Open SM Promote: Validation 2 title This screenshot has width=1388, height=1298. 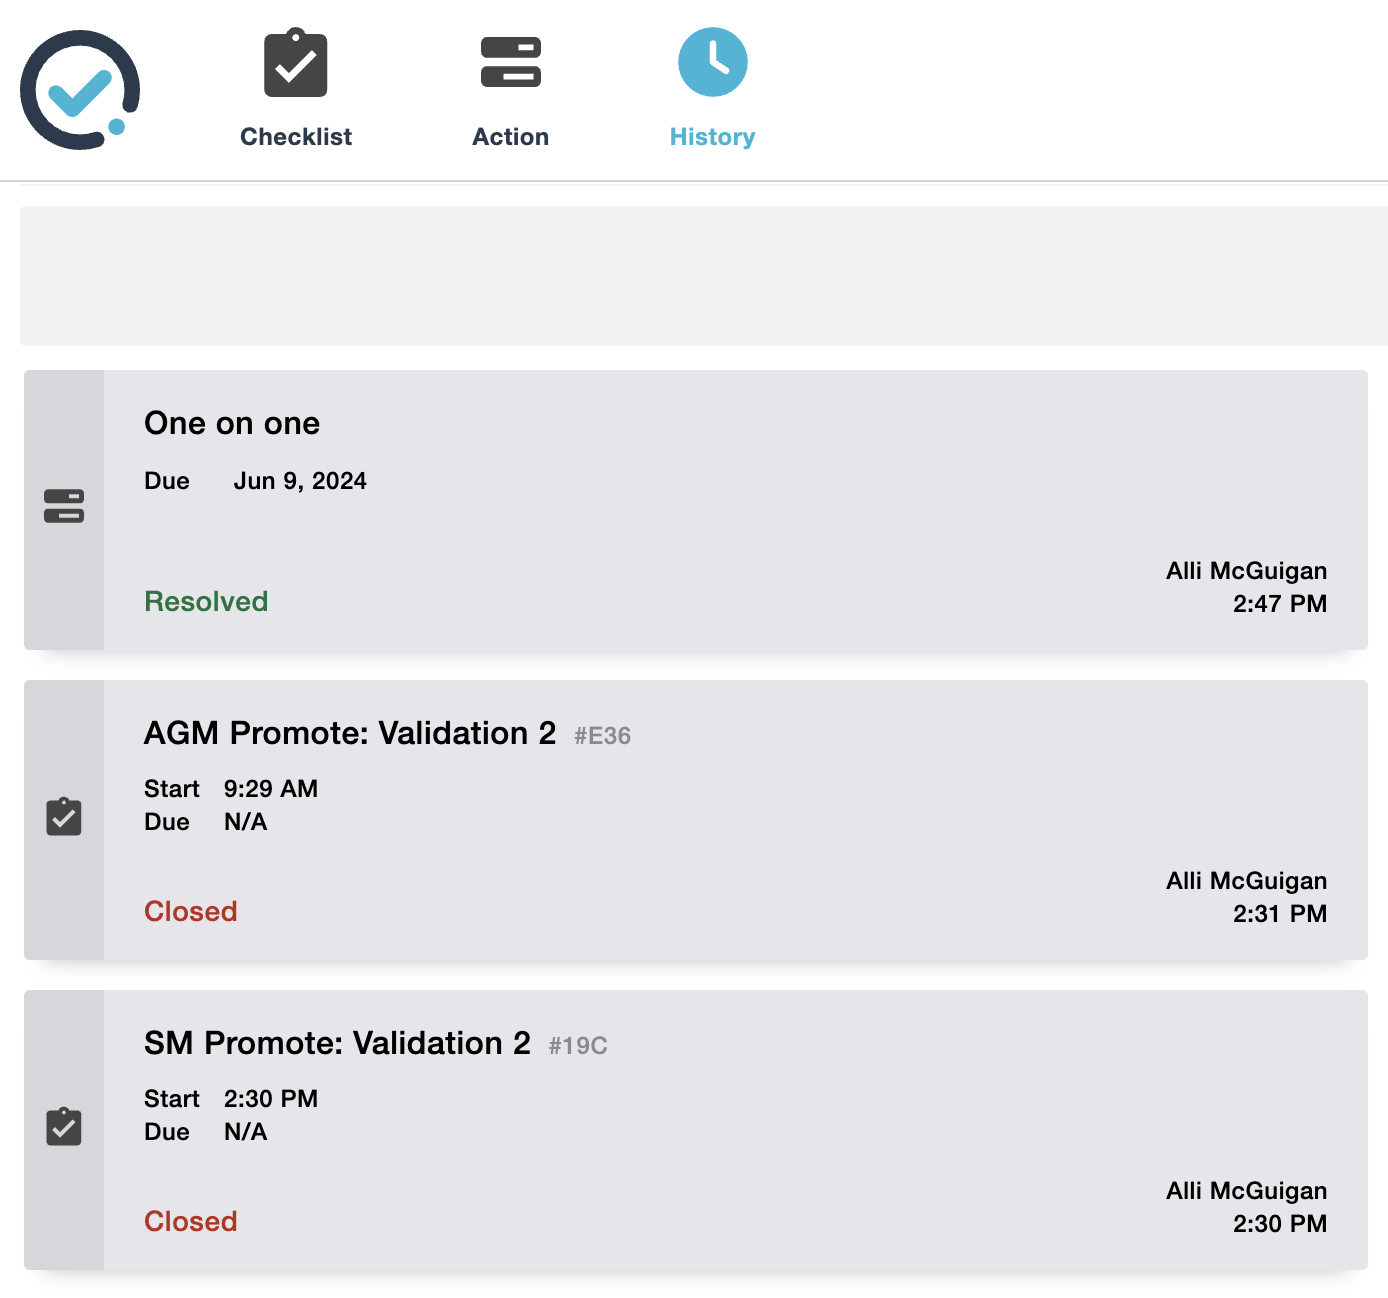click(x=337, y=1043)
